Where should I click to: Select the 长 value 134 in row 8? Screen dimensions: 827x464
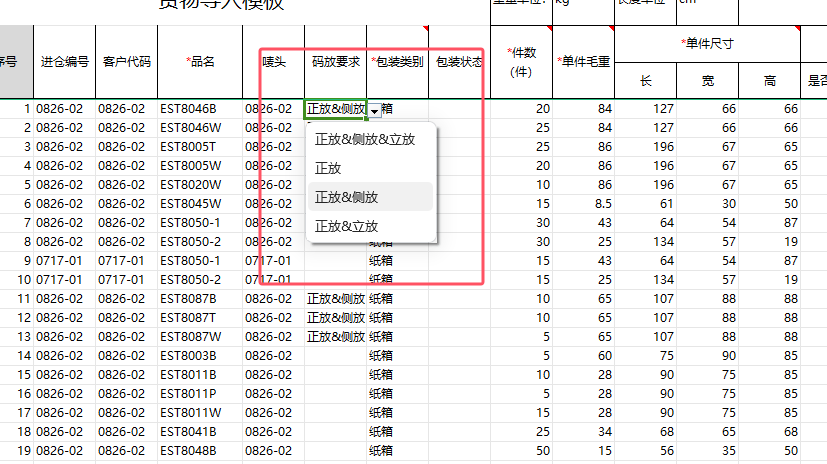[646, 242]
